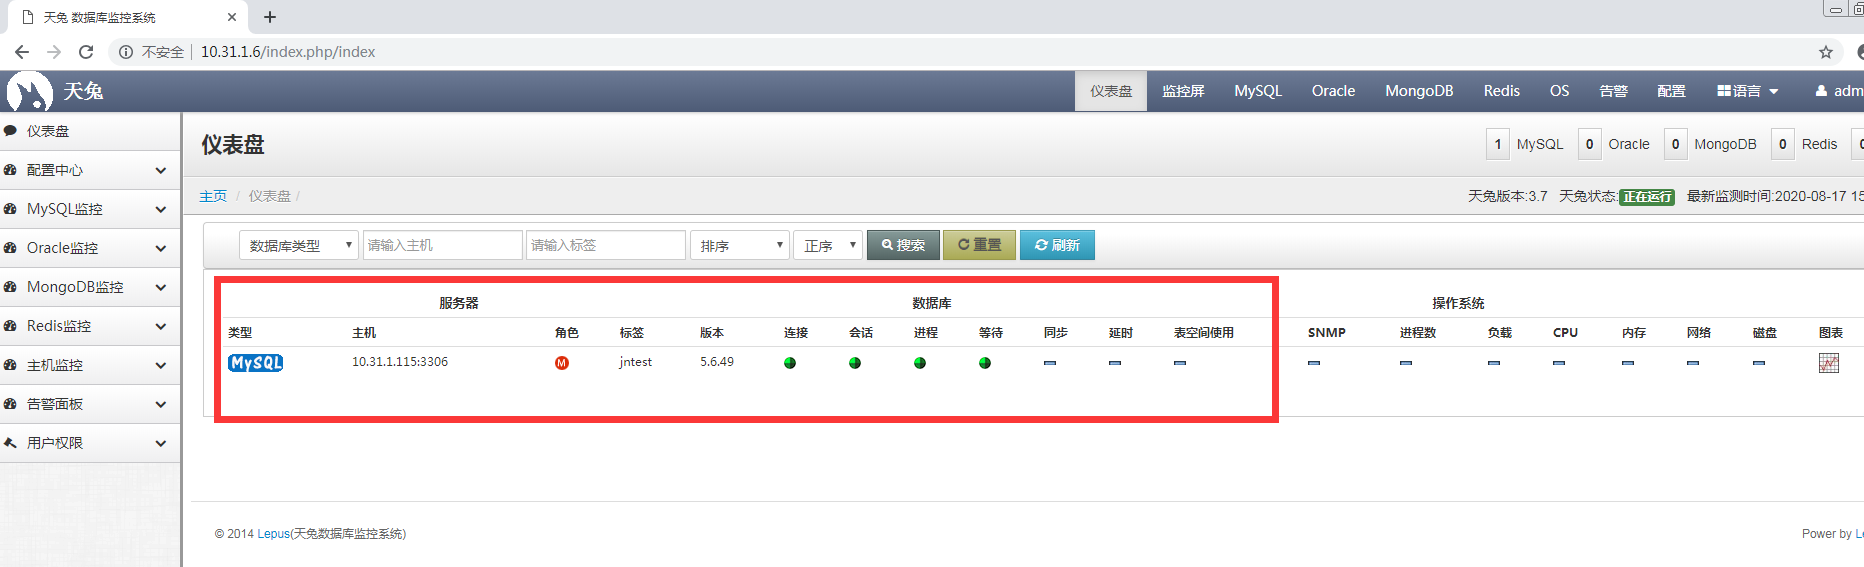Image resolution: width=1864 pixels, height=567 pixels.
Task: Click the 延时 dash indicator
Action: click(1115, 363)
